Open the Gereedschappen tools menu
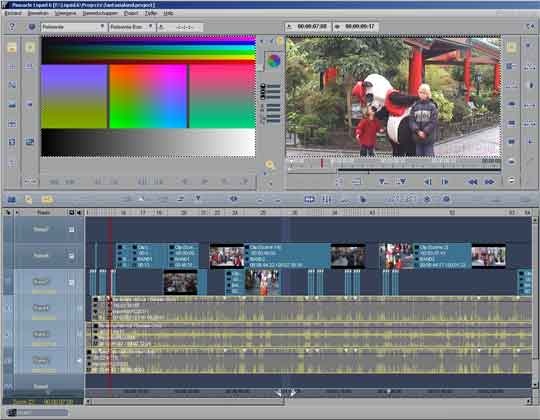 (100, 13)
